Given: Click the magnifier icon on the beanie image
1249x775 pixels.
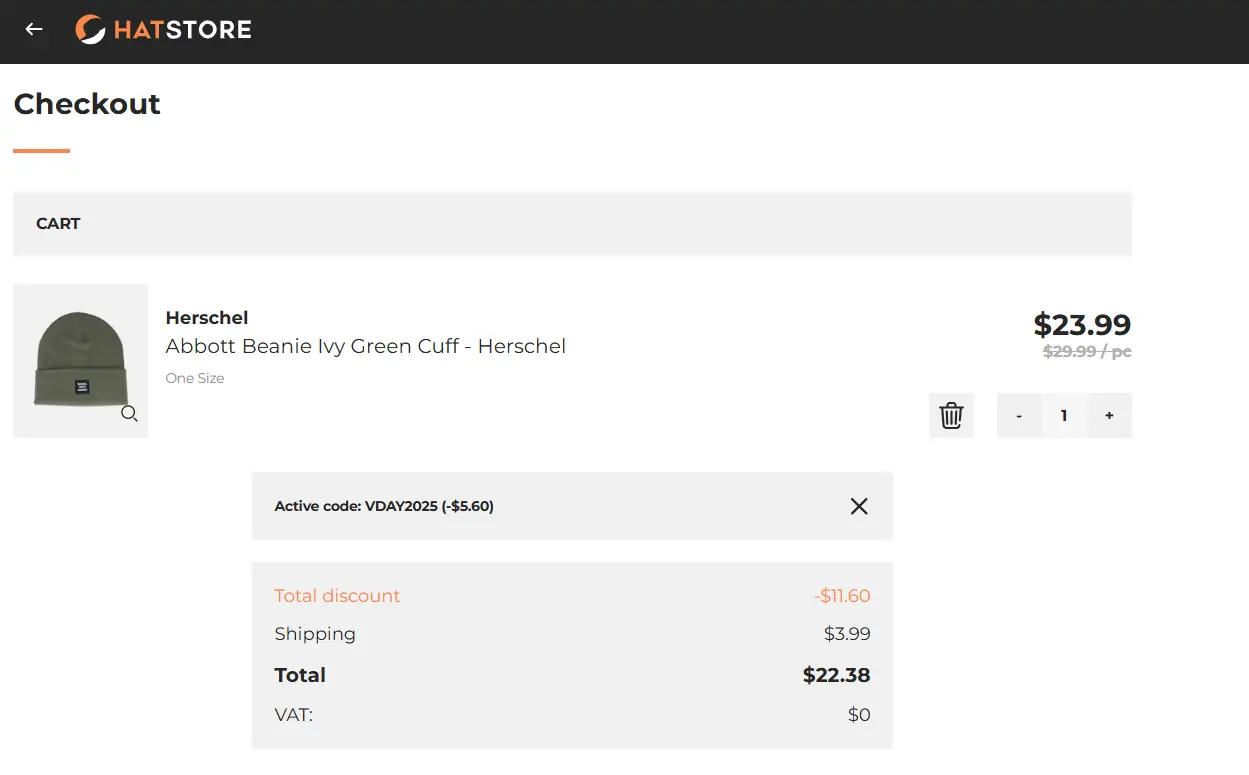Looking at the screenshot, I should coord(129,414).
